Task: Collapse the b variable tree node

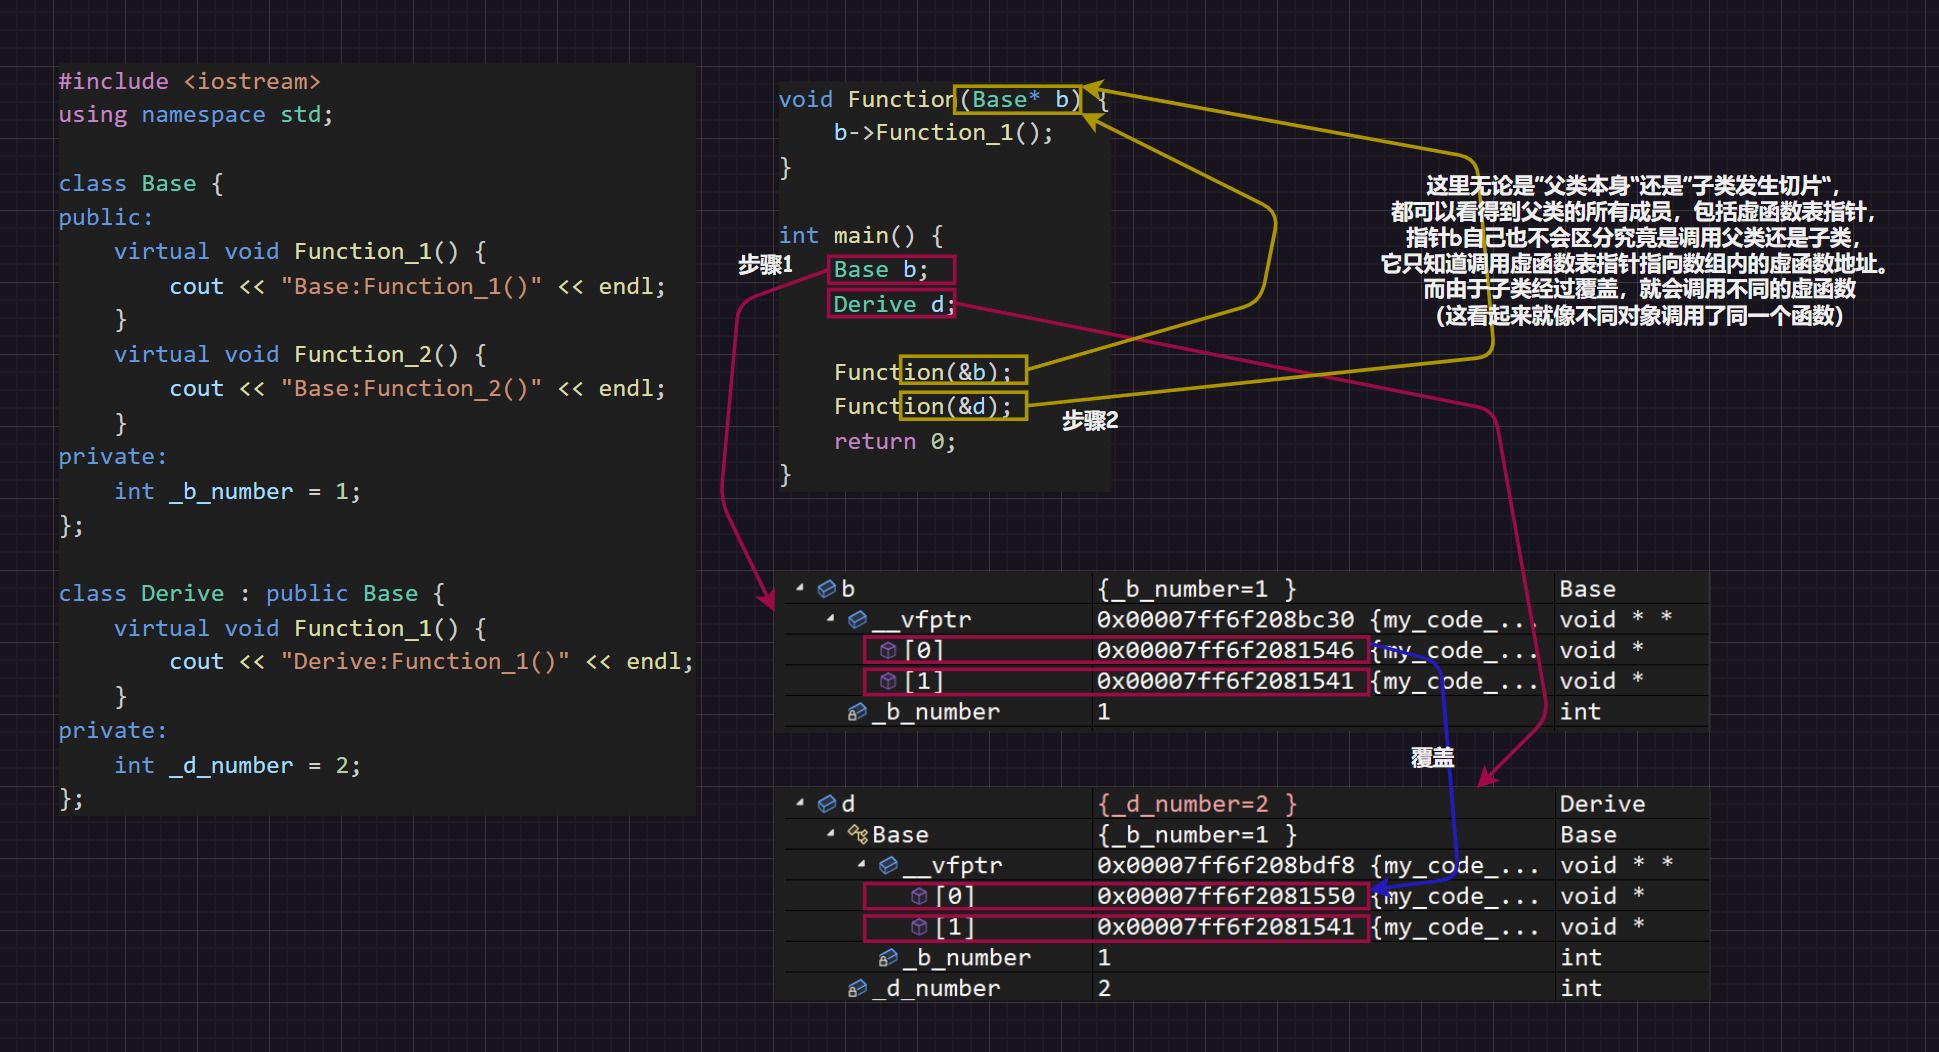Action: point(800,588)
